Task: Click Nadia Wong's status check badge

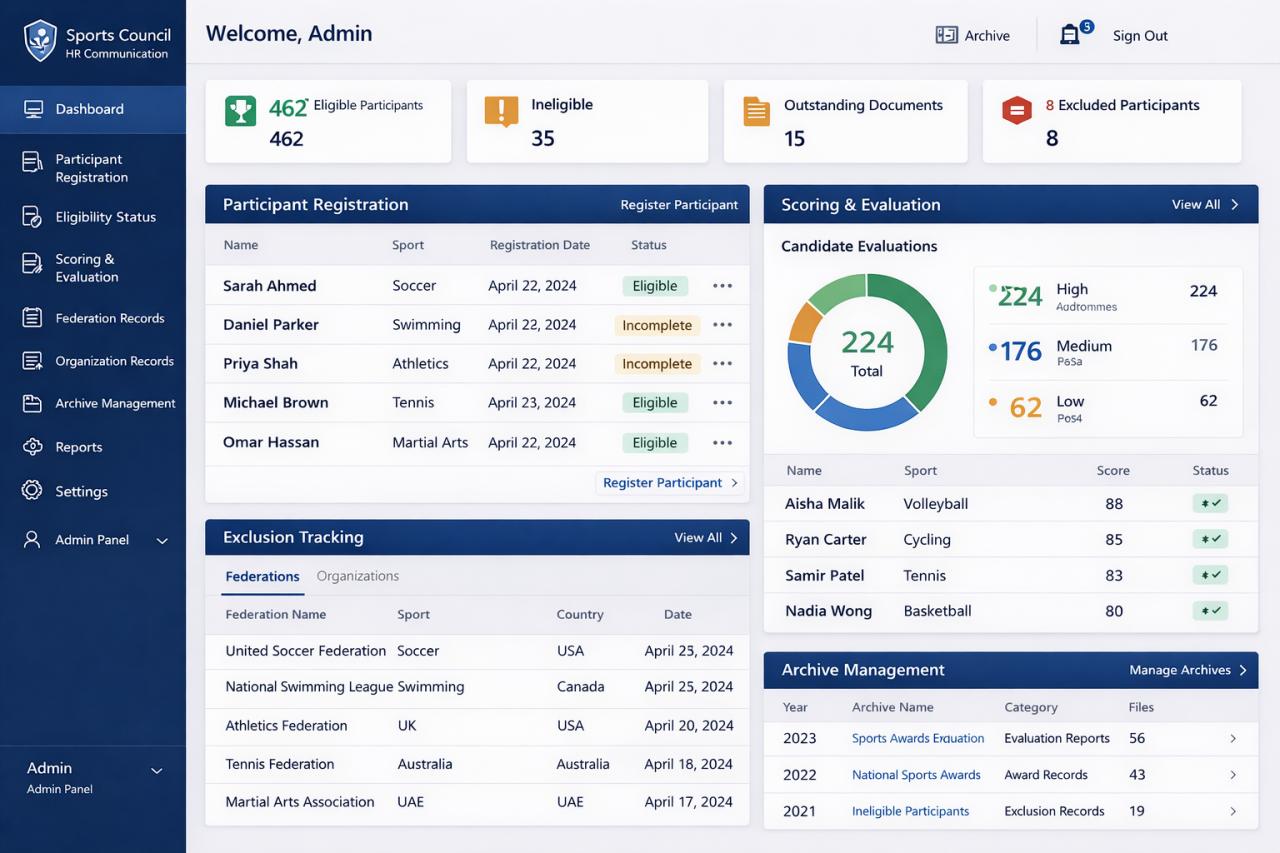Action: pyautogui.click(x=1210, y=611)
